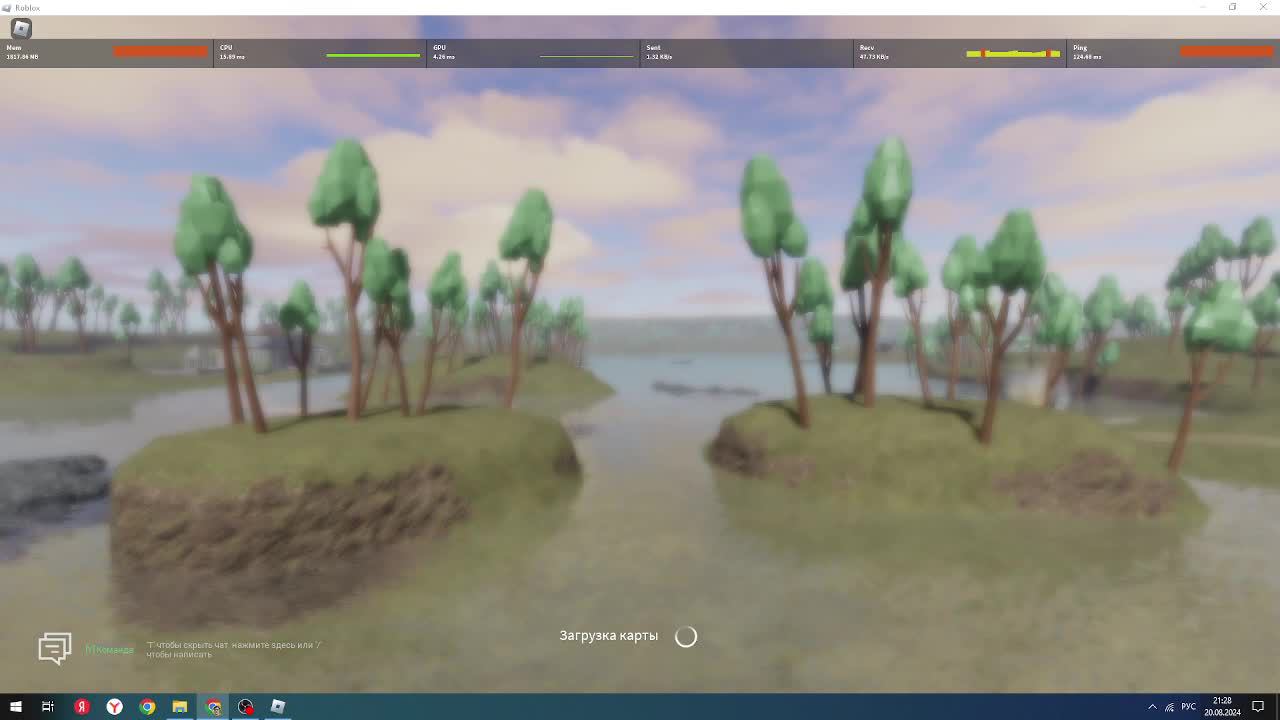Open the screen recorder app in taskbar
Screen dimensions: 1280x720
click(246, 707)
